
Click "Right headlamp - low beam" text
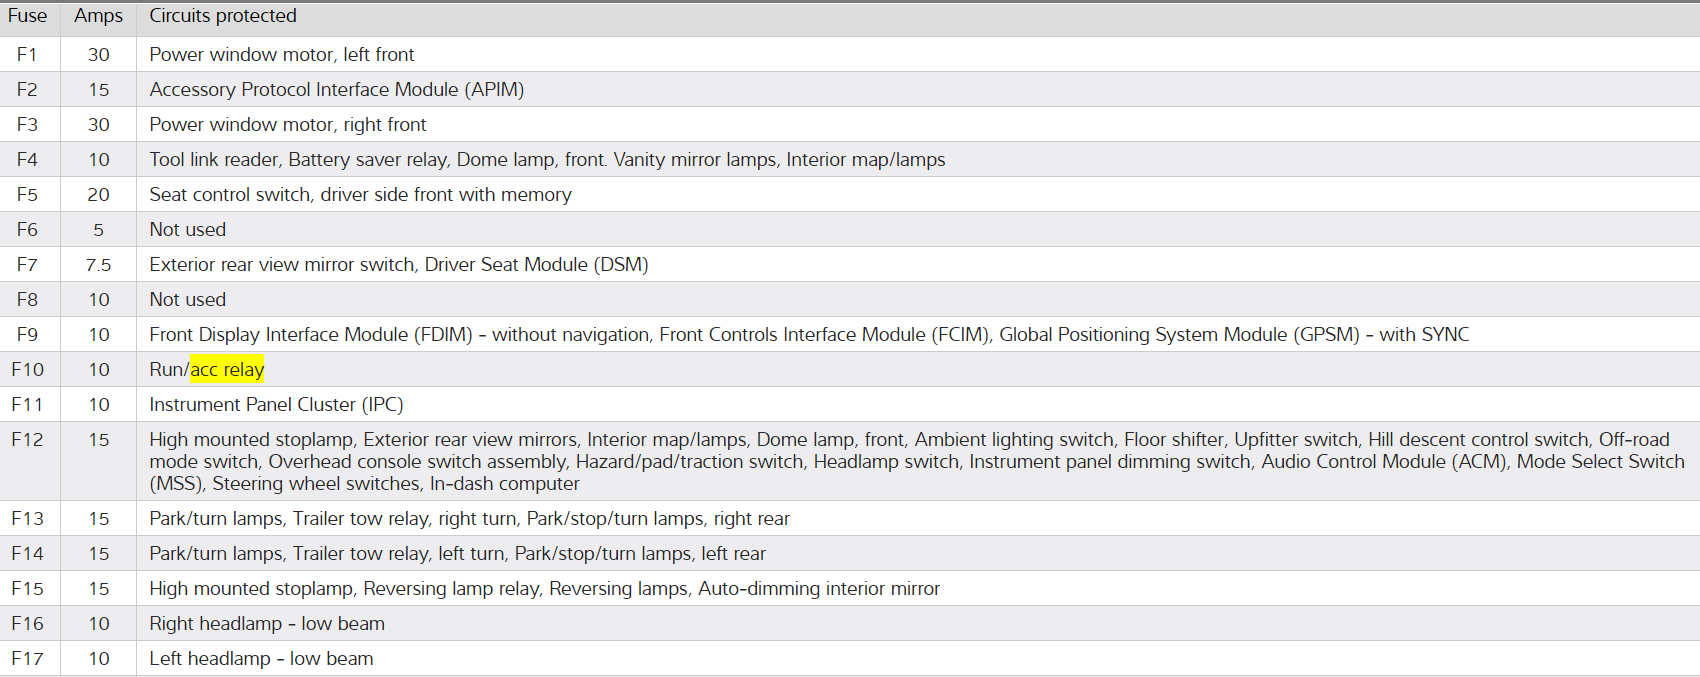[x=267, y=624]
